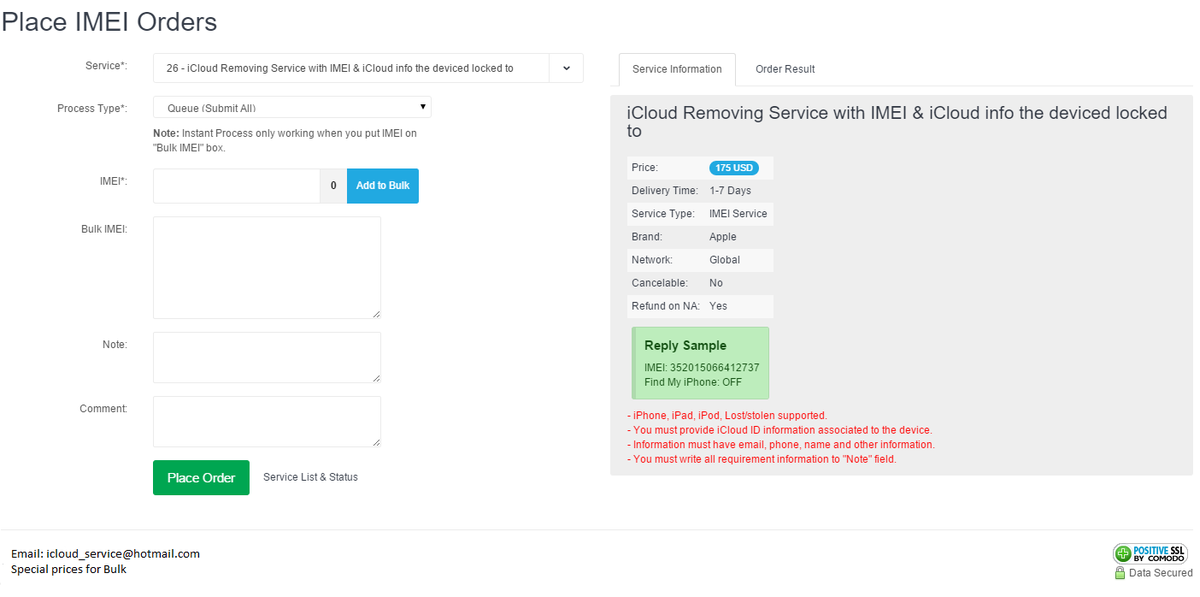The height and width of the screenshot is (597, 1200).
Task: Click the IMEI: 352015066412737 sample text
Action: click(702, 367)
